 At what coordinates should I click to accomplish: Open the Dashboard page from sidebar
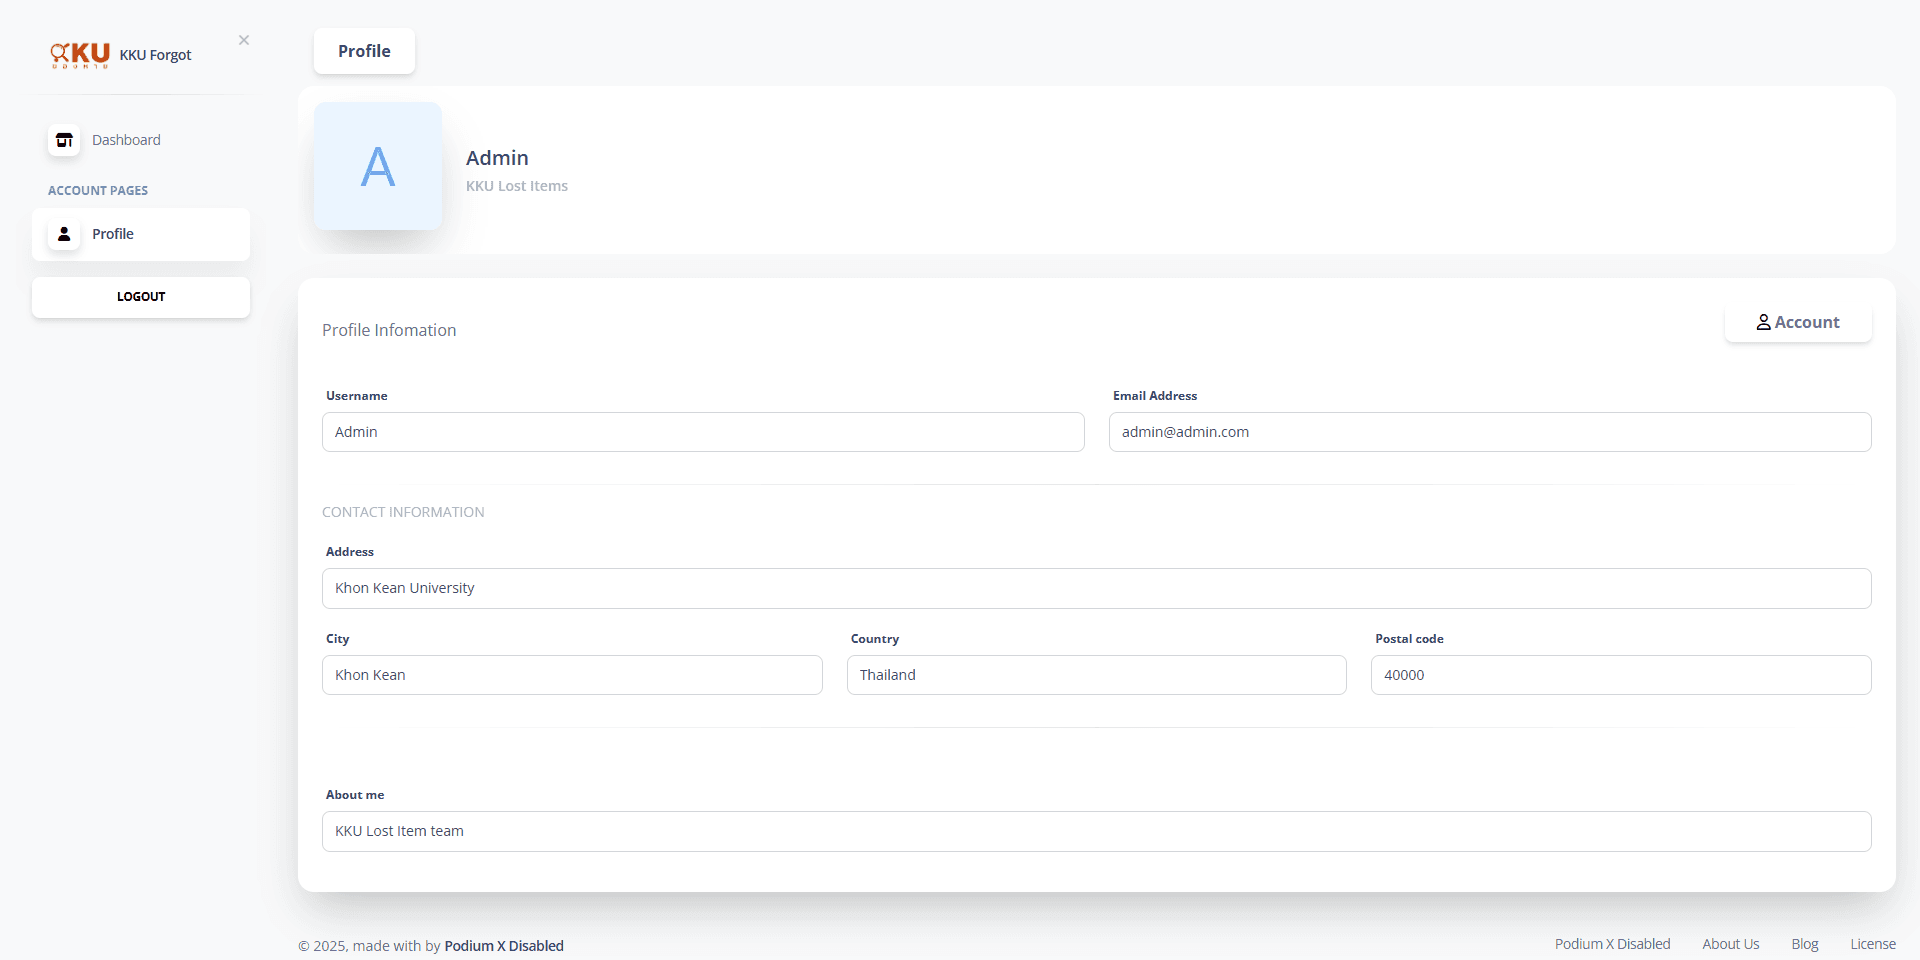[126, 140]
